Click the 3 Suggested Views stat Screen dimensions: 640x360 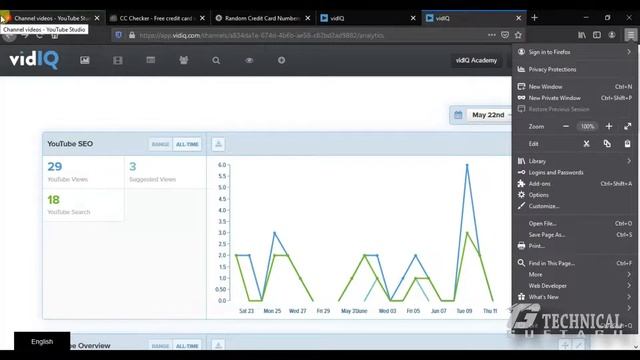165,172
